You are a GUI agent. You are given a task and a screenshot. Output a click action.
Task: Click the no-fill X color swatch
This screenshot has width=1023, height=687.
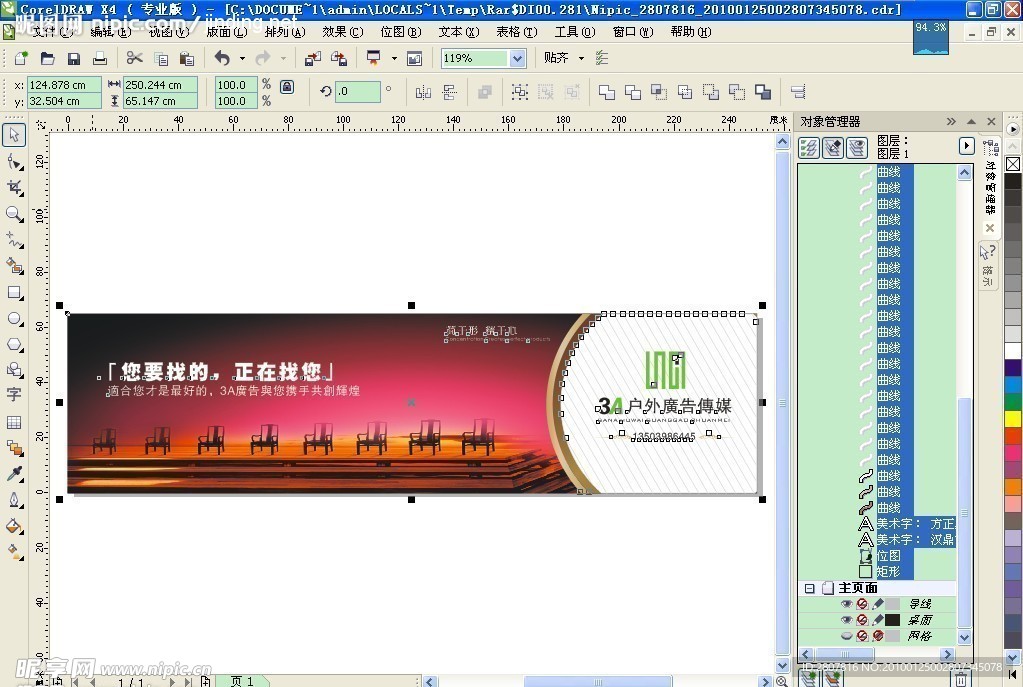pos(1013,164)
